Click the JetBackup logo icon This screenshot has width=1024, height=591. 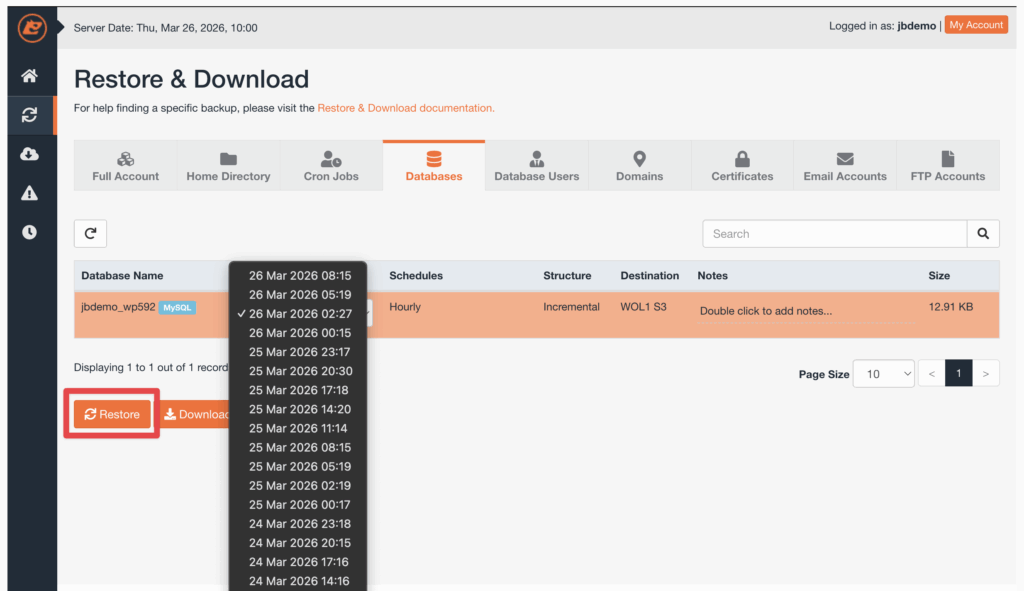point(32,28)
